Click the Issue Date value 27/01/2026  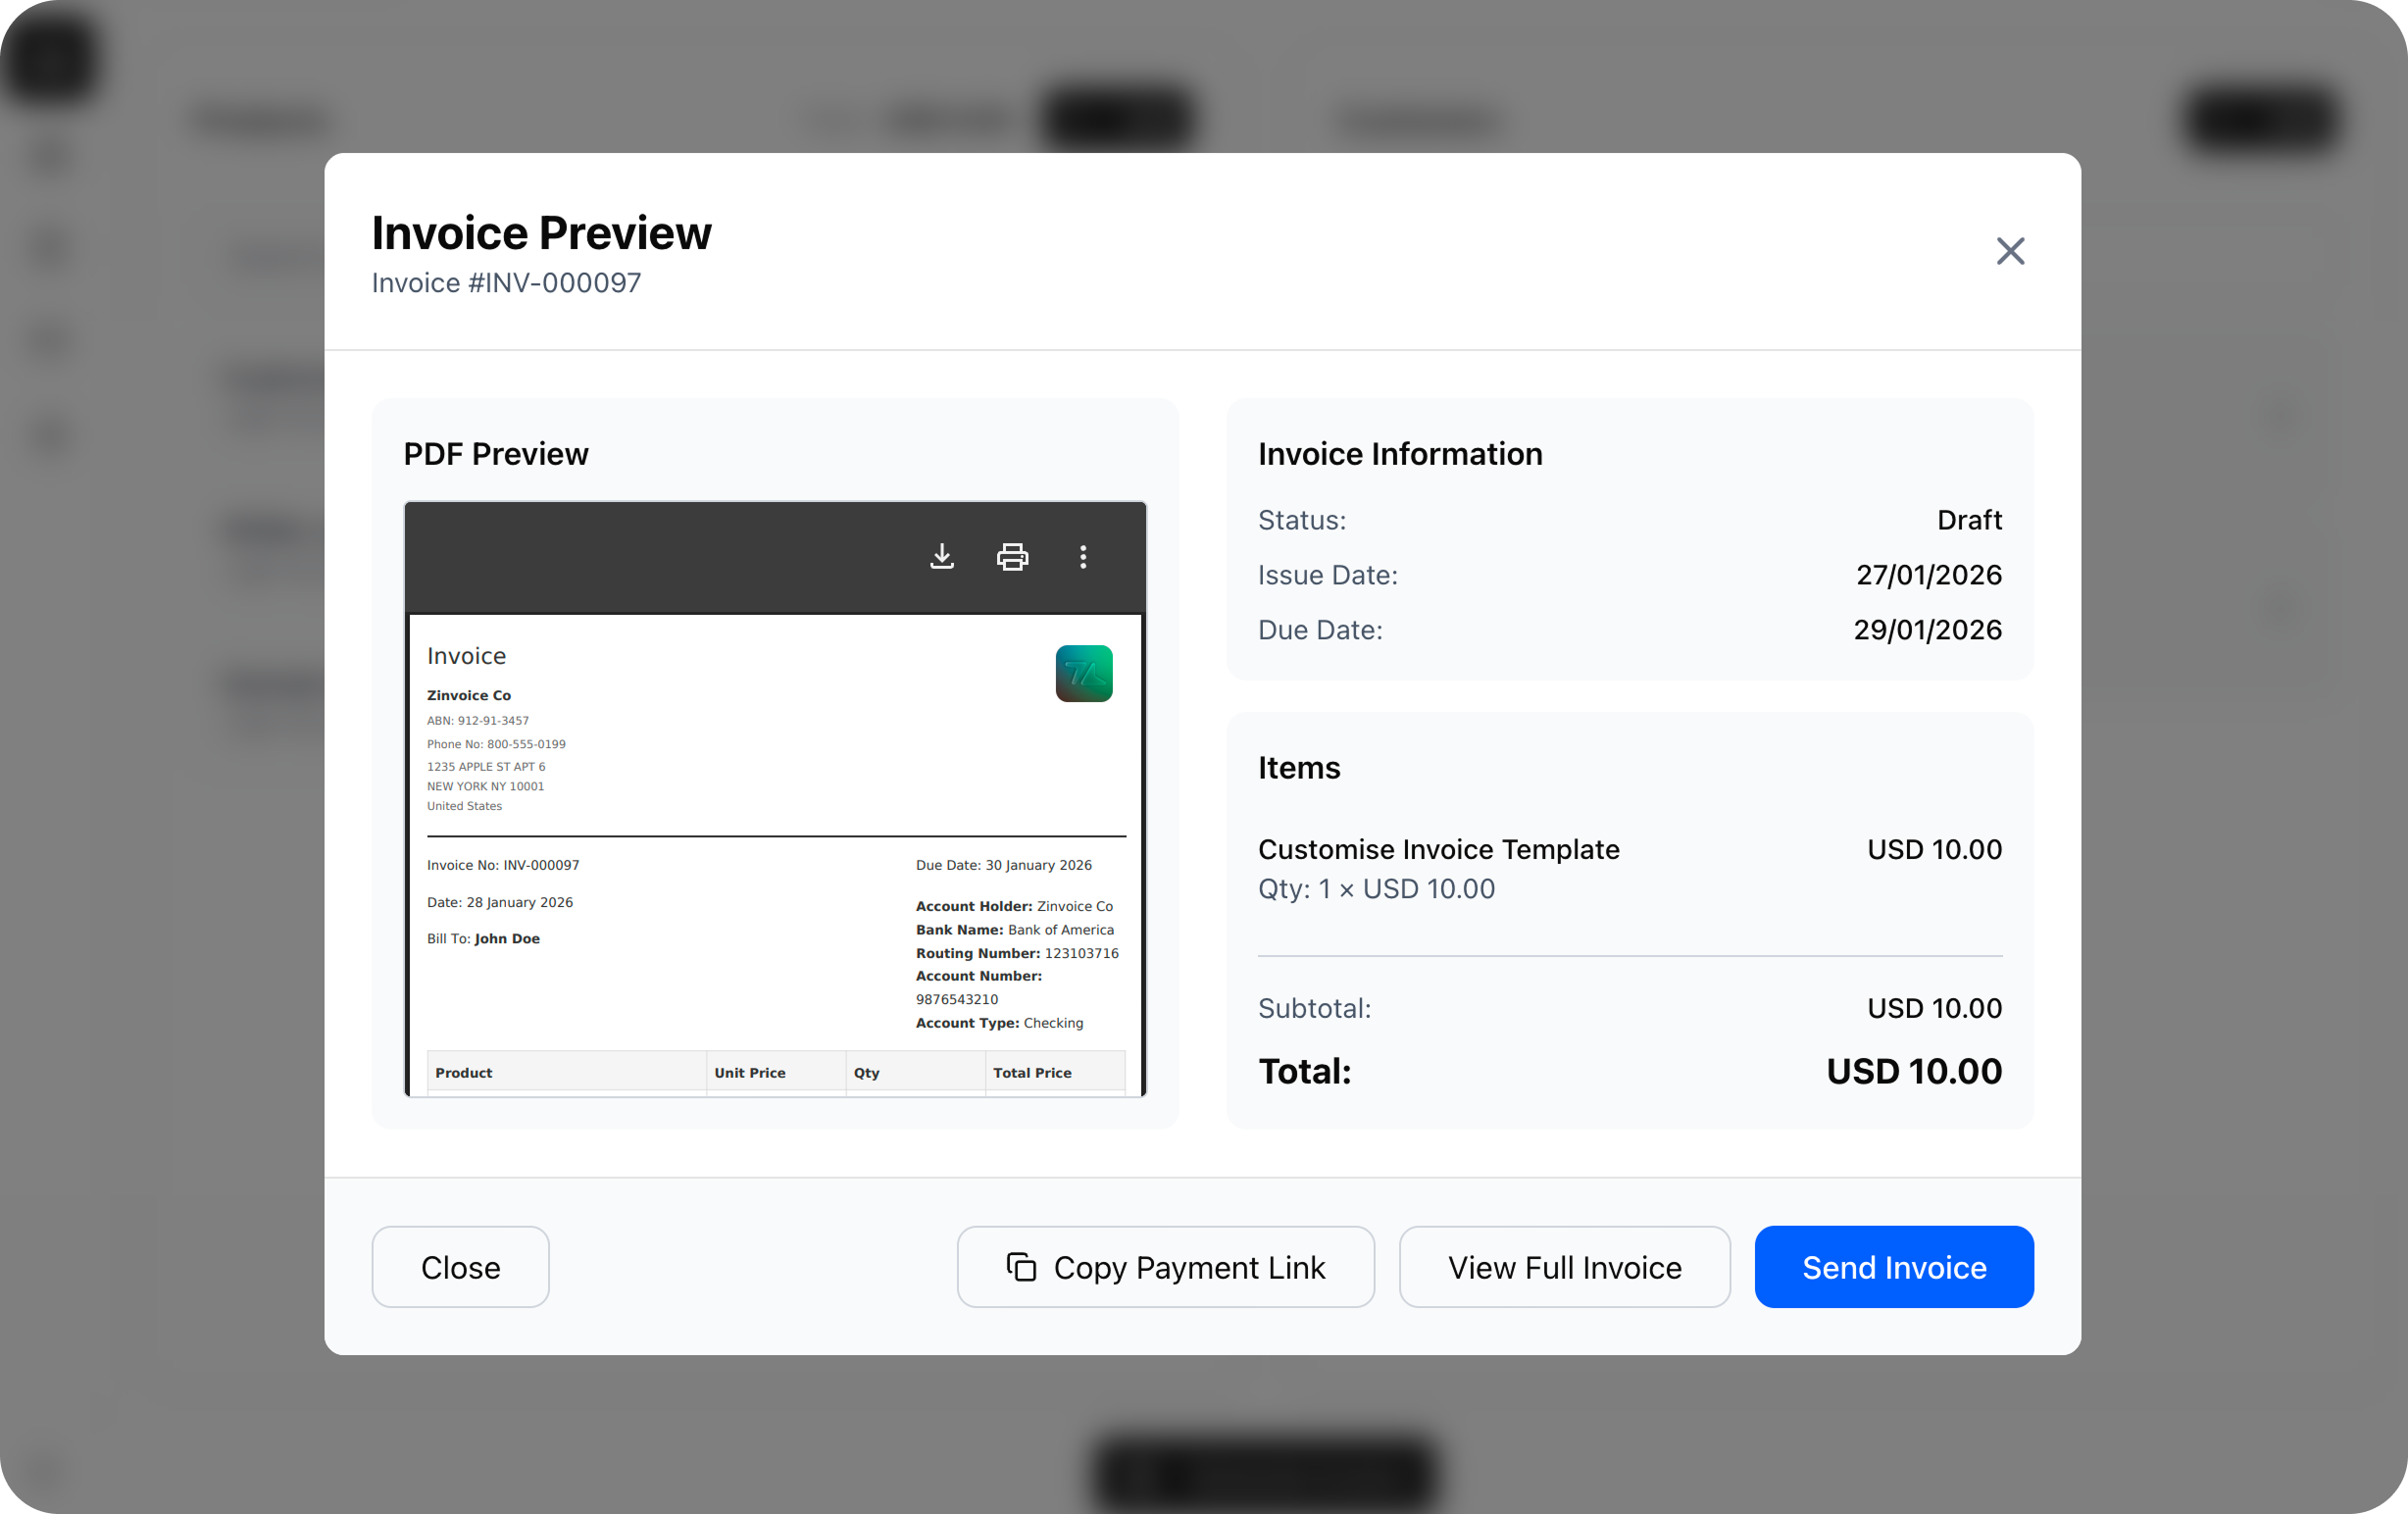[1928, 574]
